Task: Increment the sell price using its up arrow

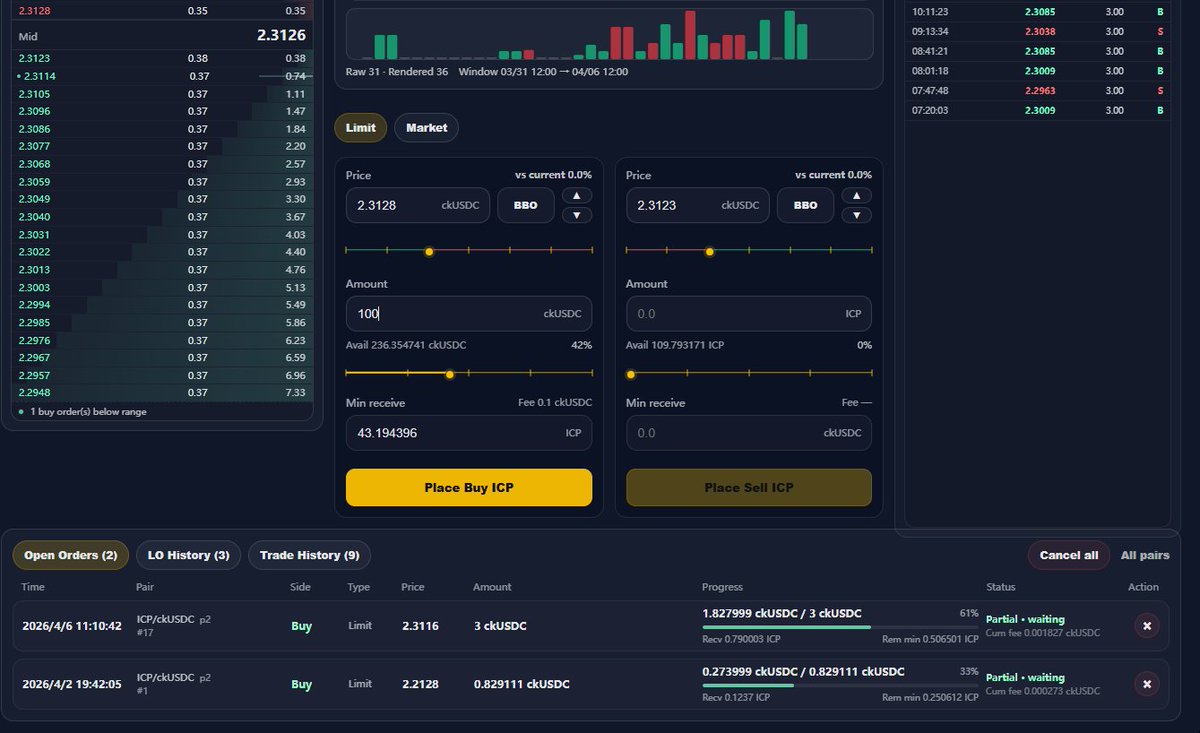Action: pyautogui.click(x=856, y=196)
